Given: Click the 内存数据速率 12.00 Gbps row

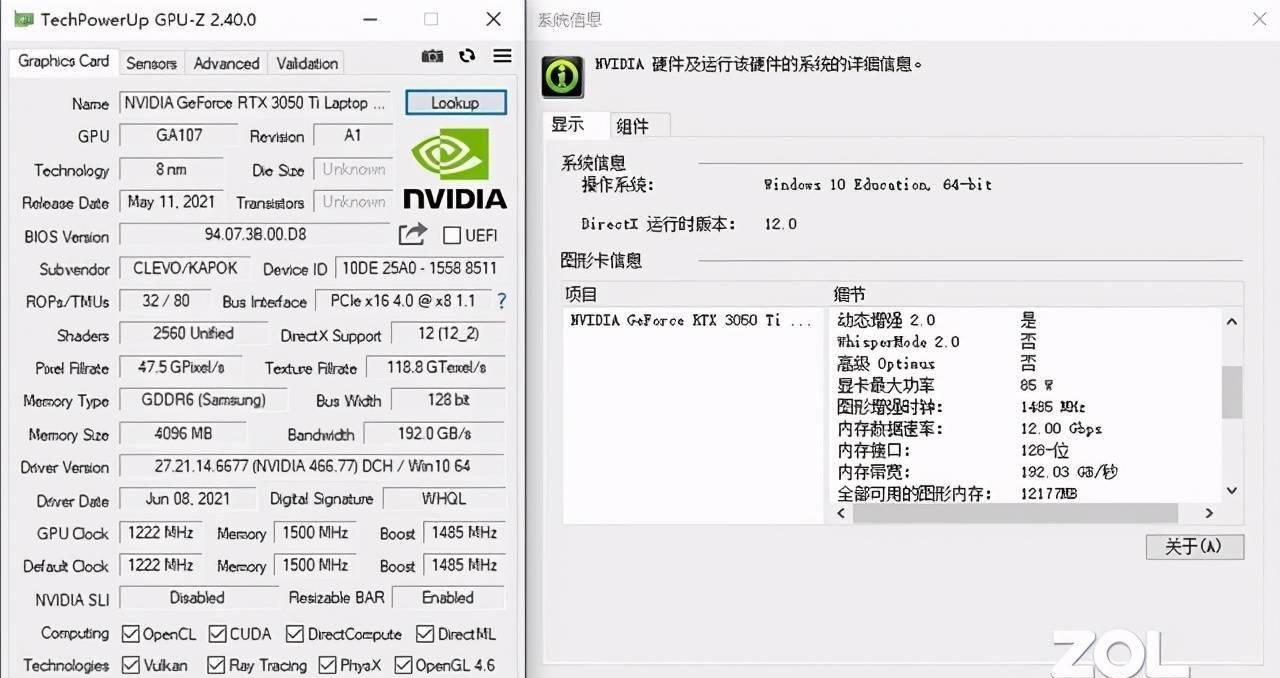Looking at the screenshot, I should (x=1024, y=429).
